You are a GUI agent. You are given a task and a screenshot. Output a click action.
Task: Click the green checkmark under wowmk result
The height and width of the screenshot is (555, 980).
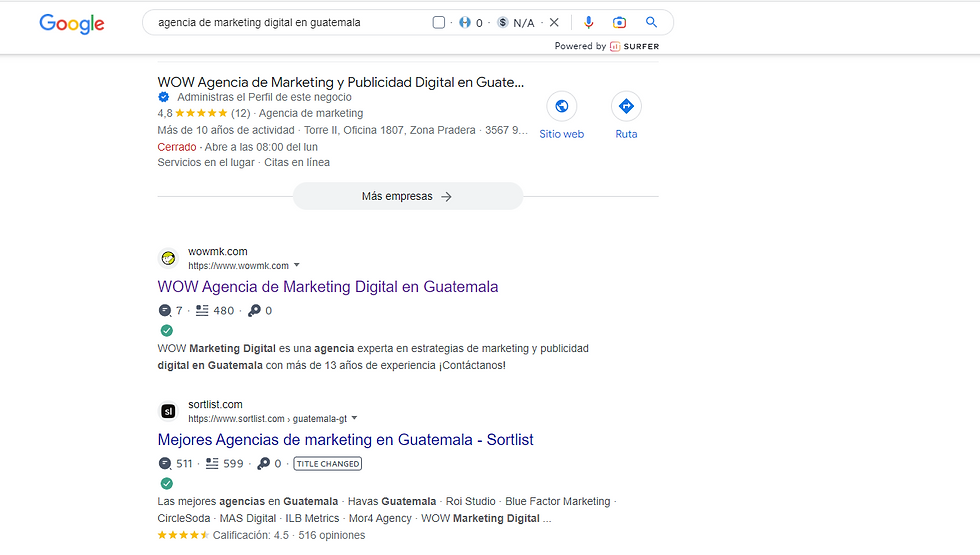166,331
